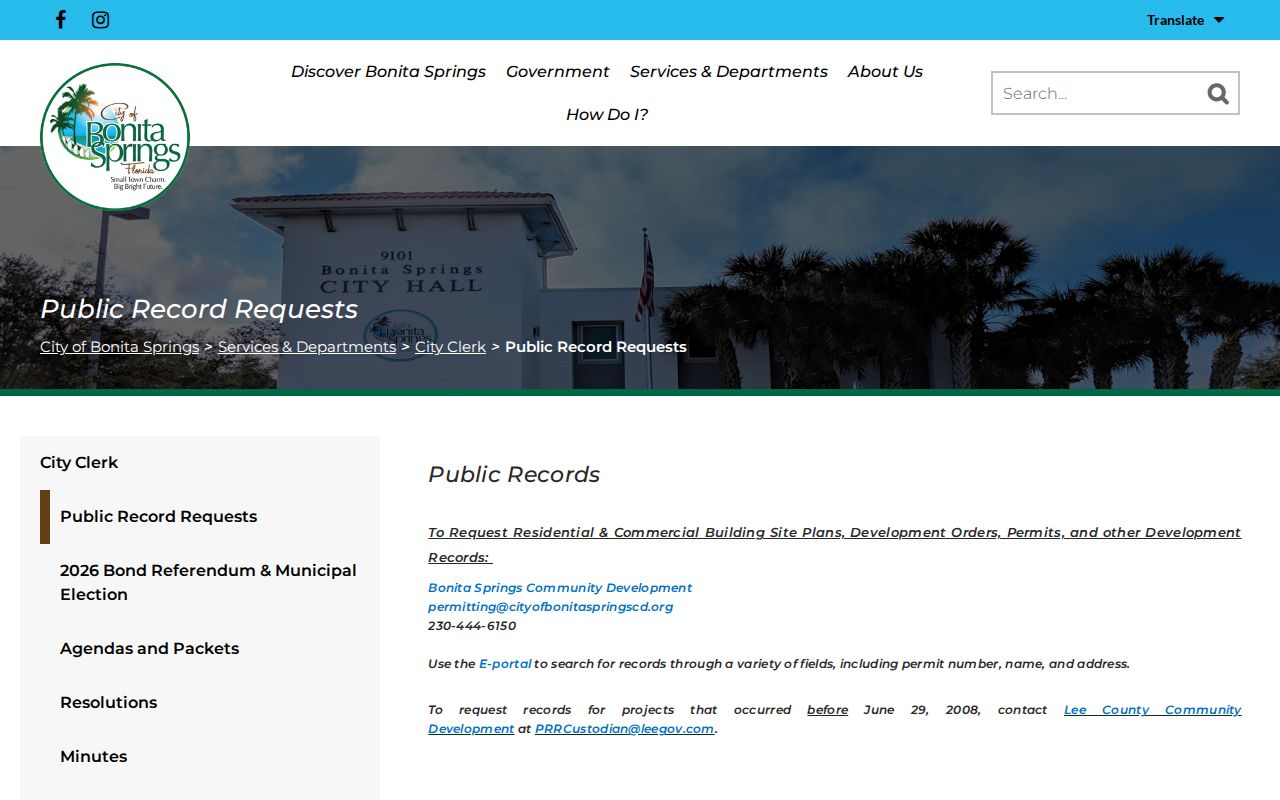Open the Services & Departments menu

pyautogui.click(x=728, y=72)
